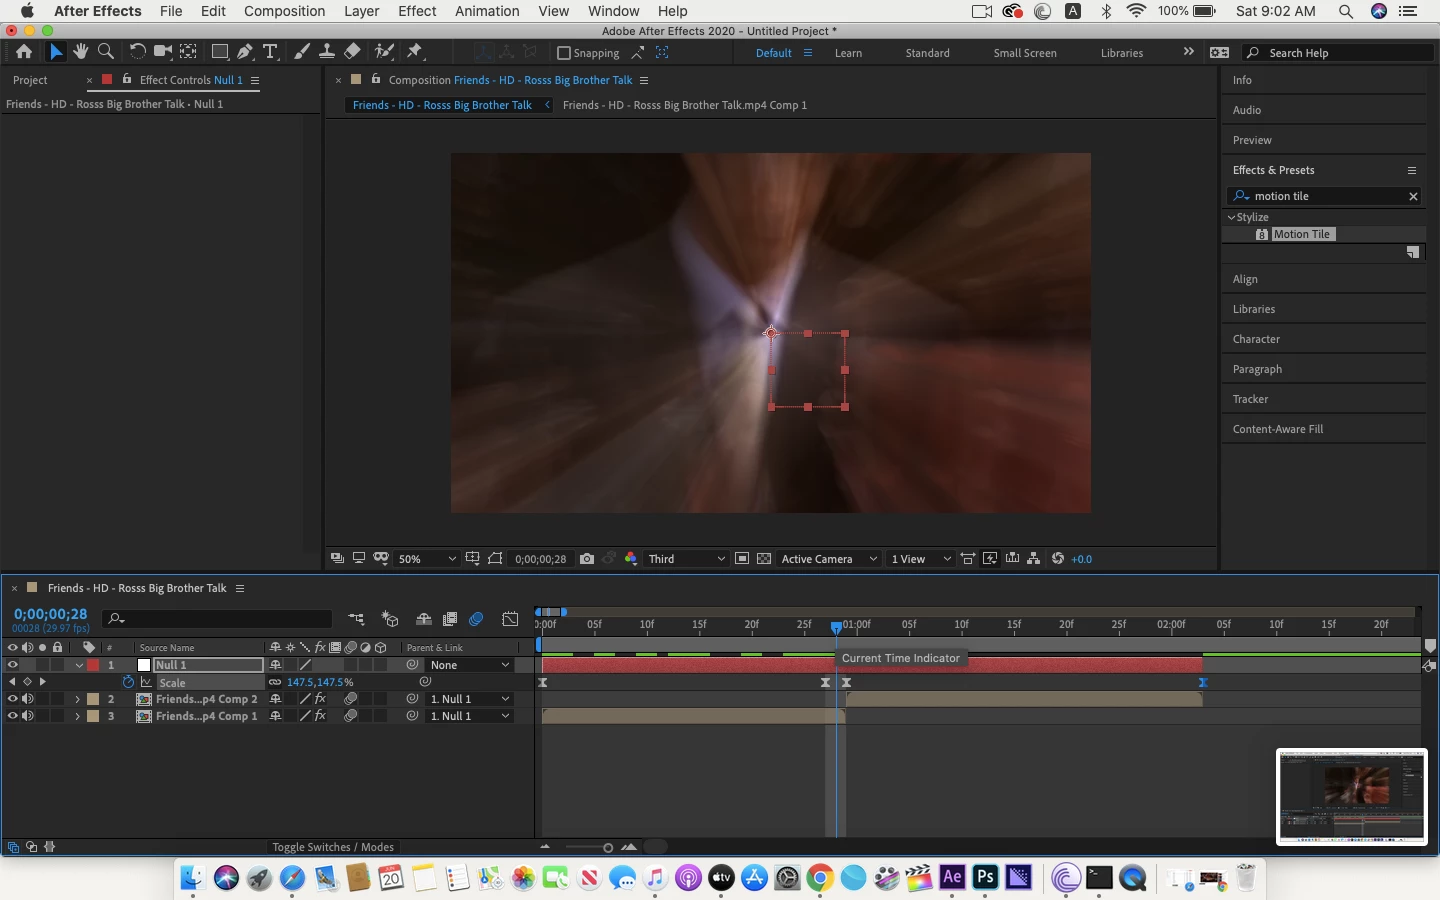Viewport: 1440px width, 900px height.
Task: Select the Puppet Pin tool
Action: click(x=415, y=52)
